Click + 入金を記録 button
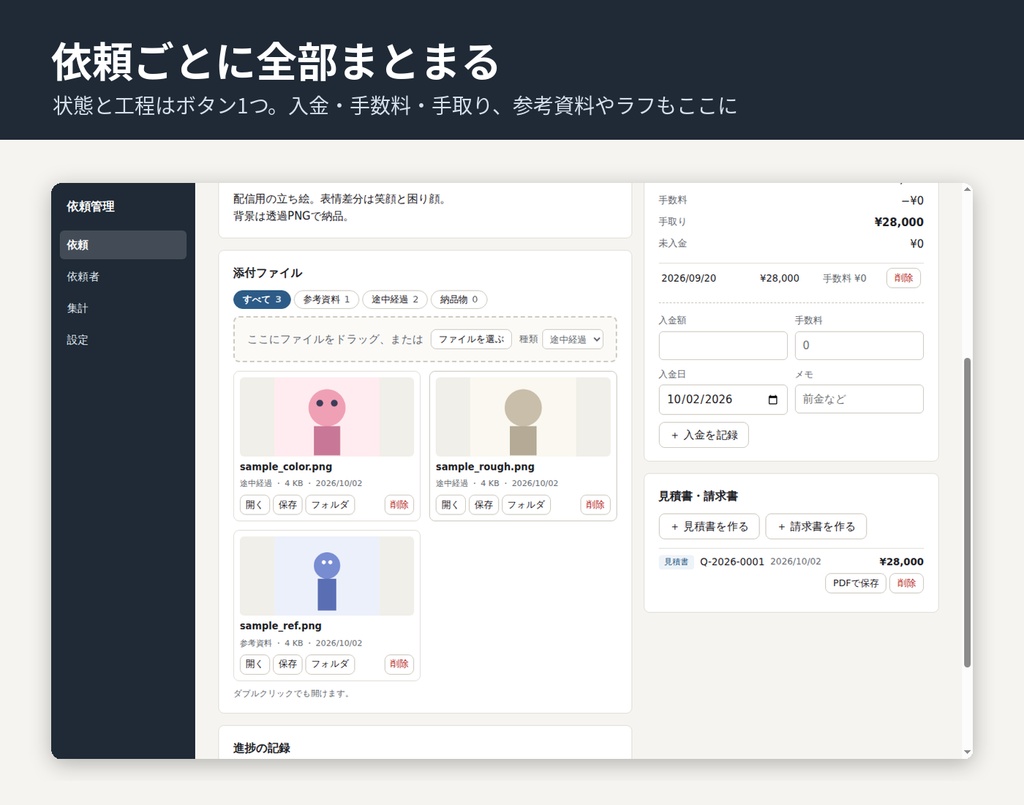 pos(704,435)
